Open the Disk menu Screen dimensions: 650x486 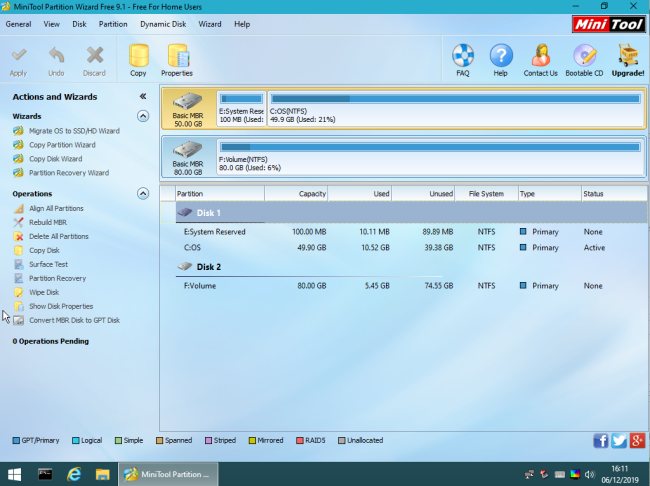(79, 24)
